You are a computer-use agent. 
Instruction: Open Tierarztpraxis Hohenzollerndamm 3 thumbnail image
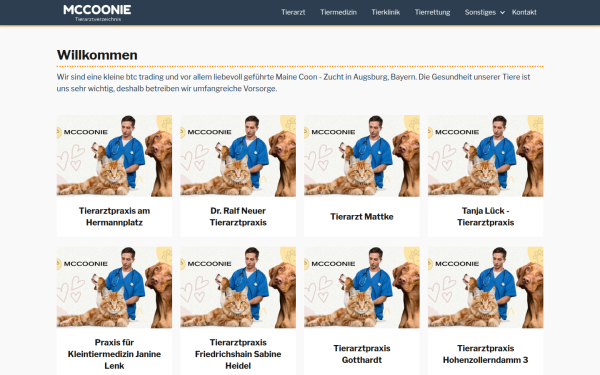tap(486, 287)
